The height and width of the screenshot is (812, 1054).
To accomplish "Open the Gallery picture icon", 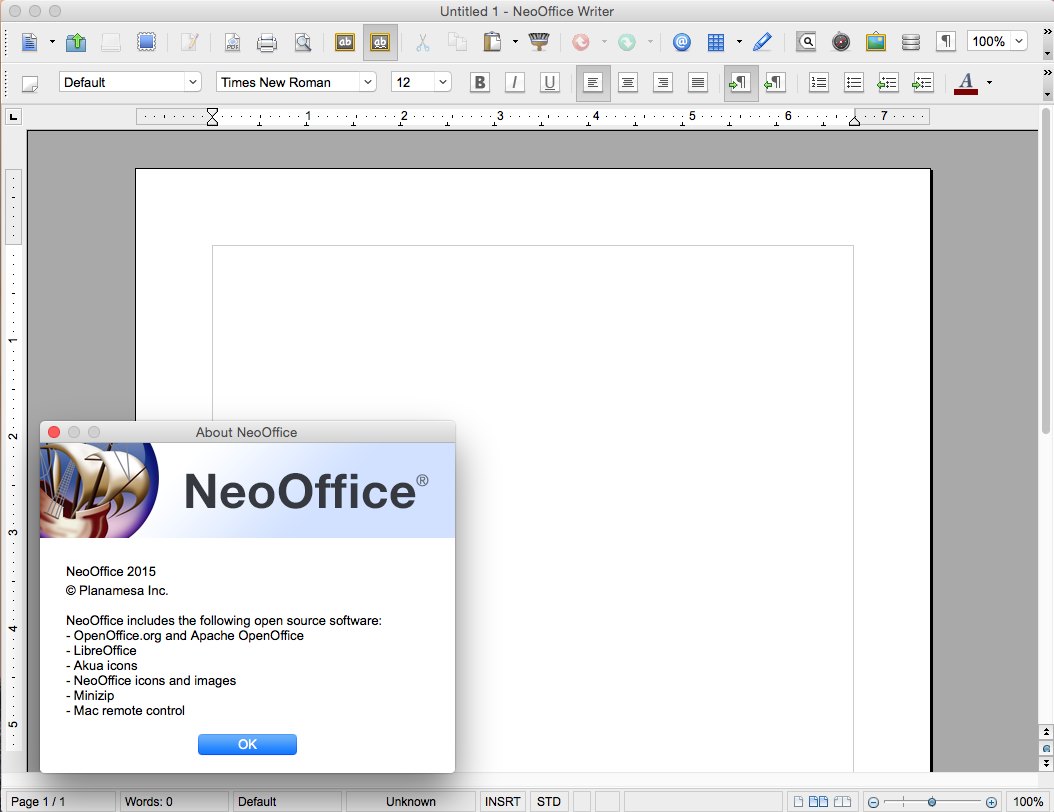I will pos(875,42).
